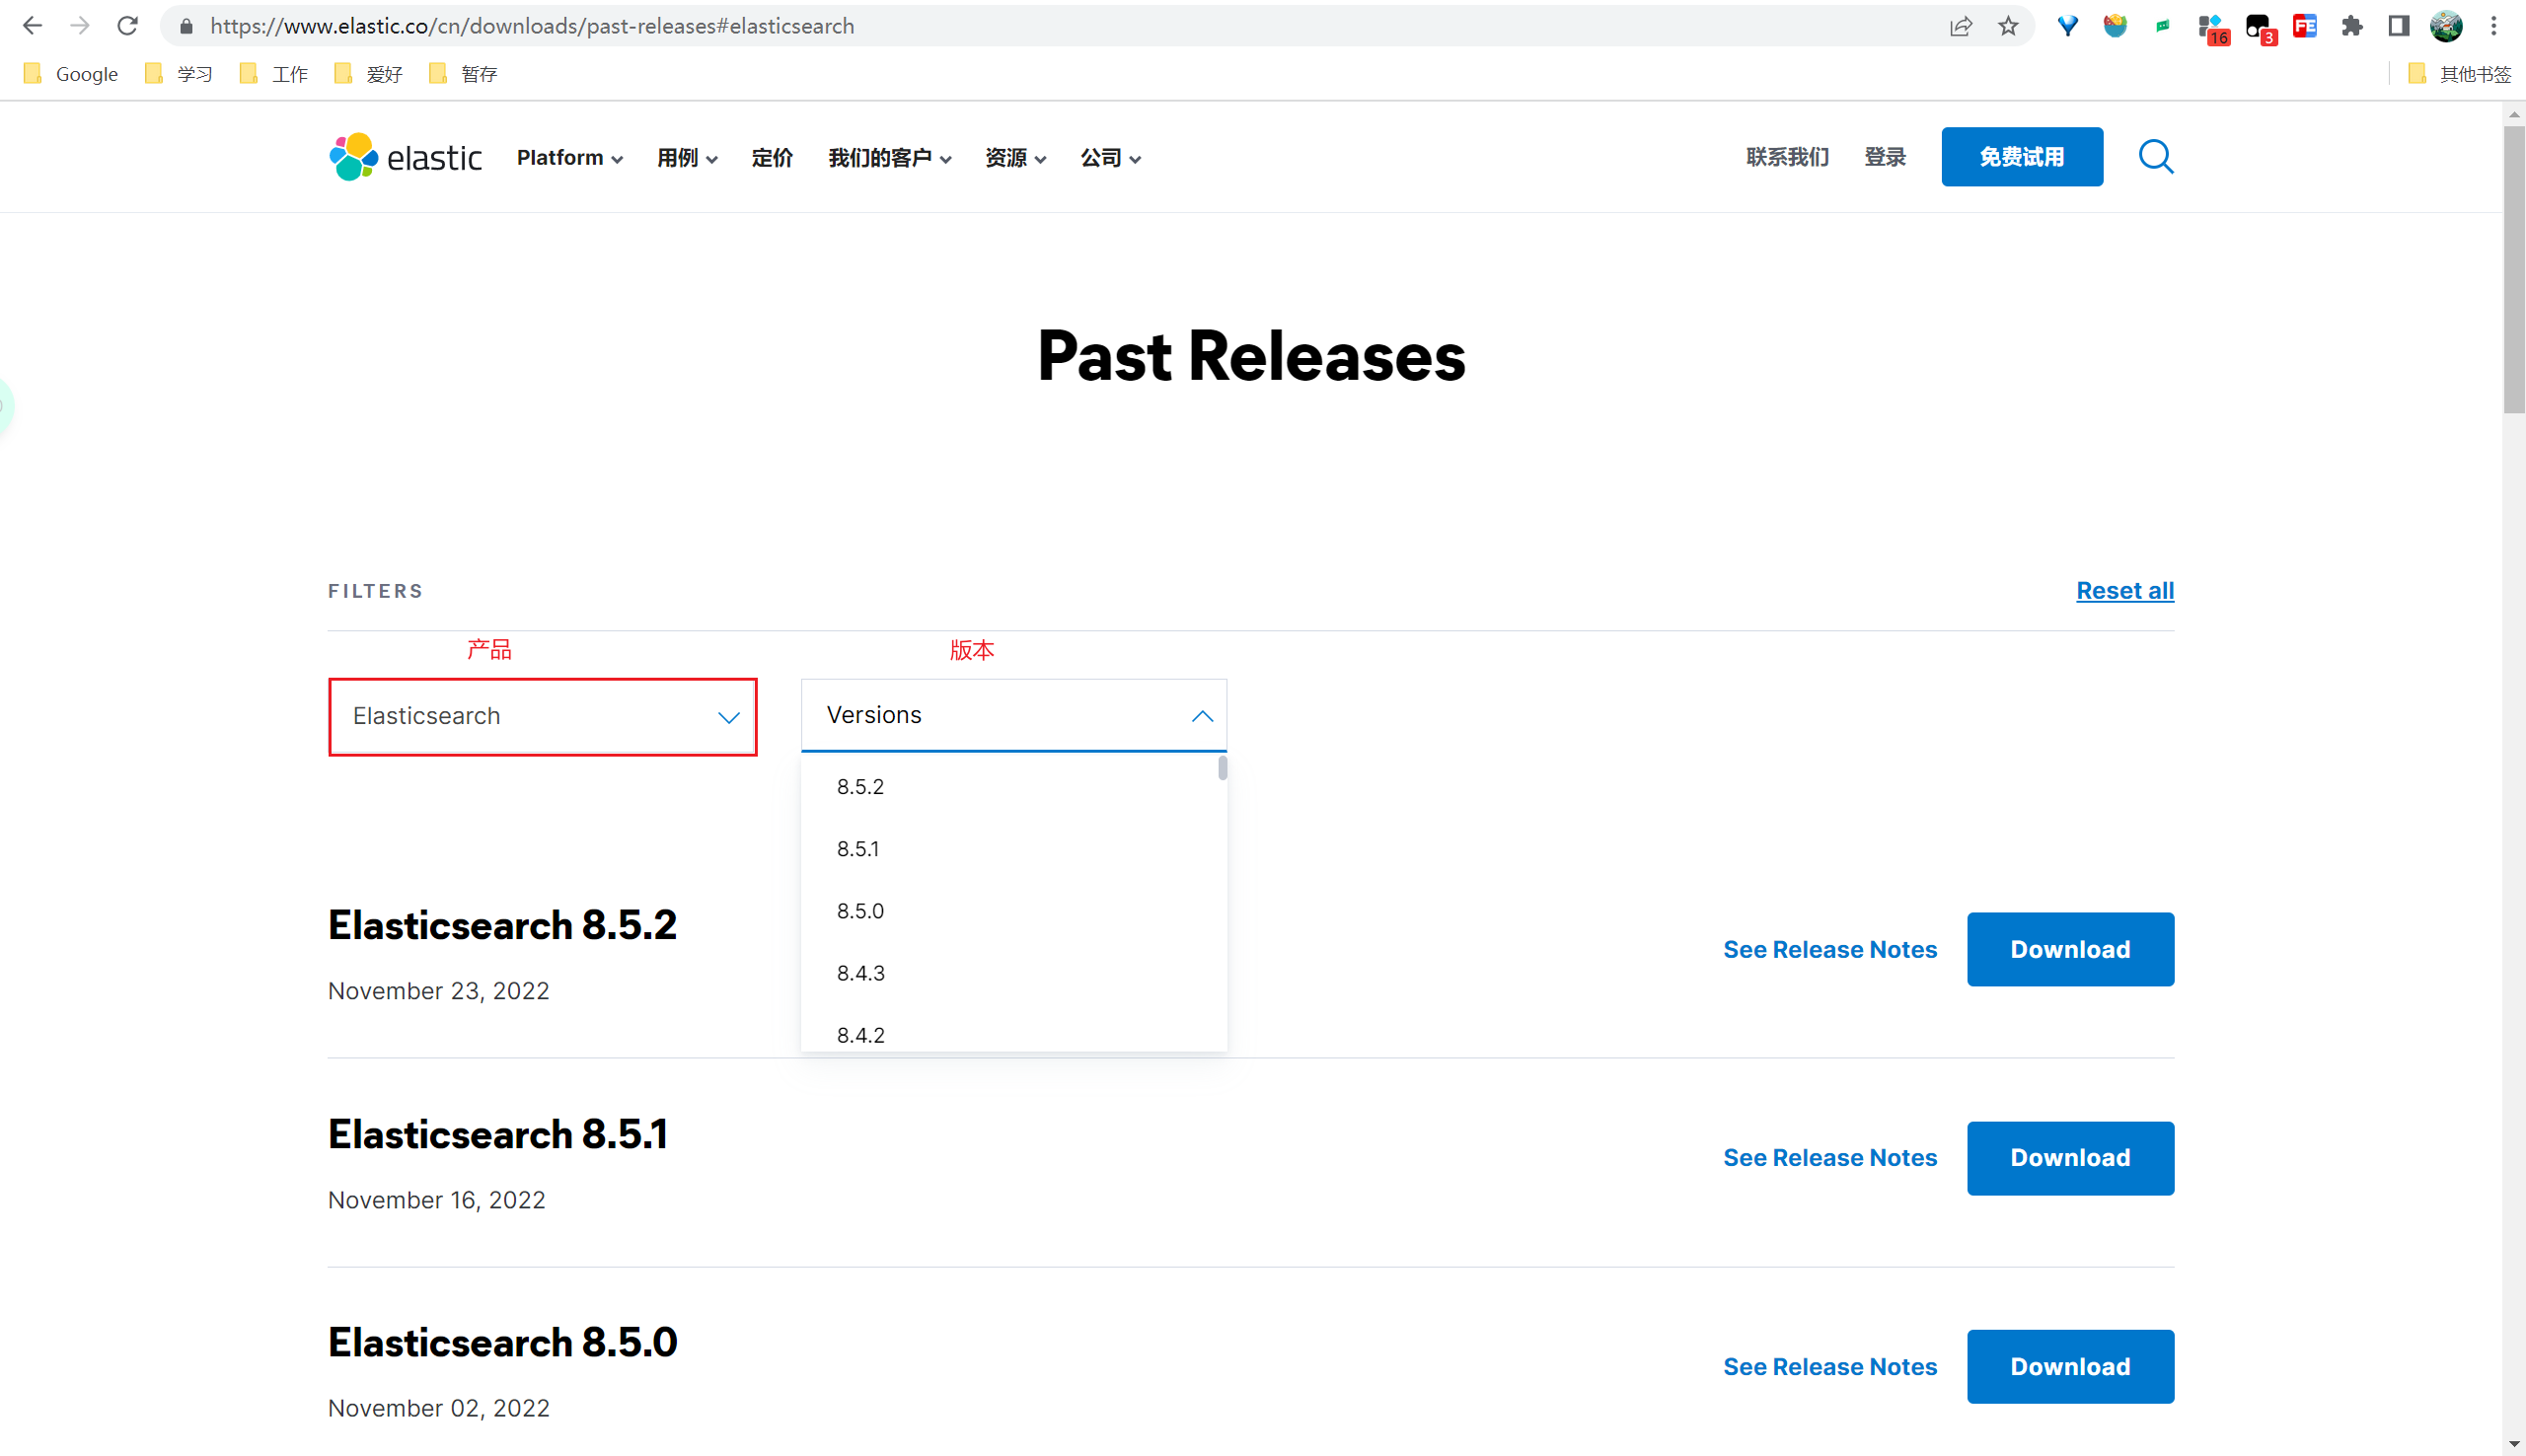The width and height of the screenshot is (2526, 1456).
Task: Open the Elastic home via the logo
Action: click(404, 156)
